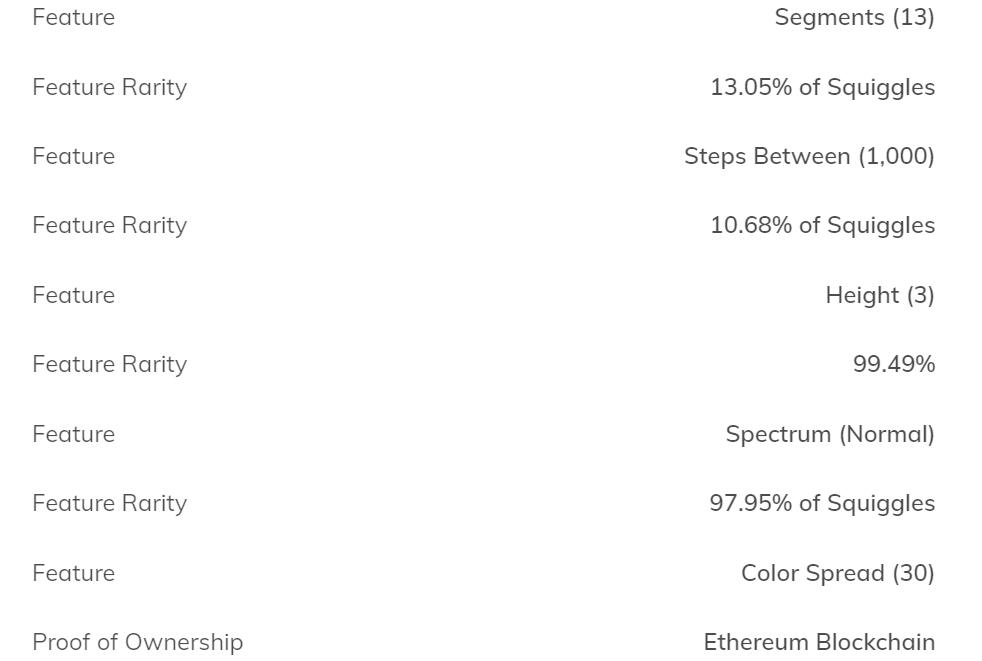This screenshot has width=982, height=661.
Task: Click the Feature Rarity label beside 99.49%
Action: click(109, 364)
